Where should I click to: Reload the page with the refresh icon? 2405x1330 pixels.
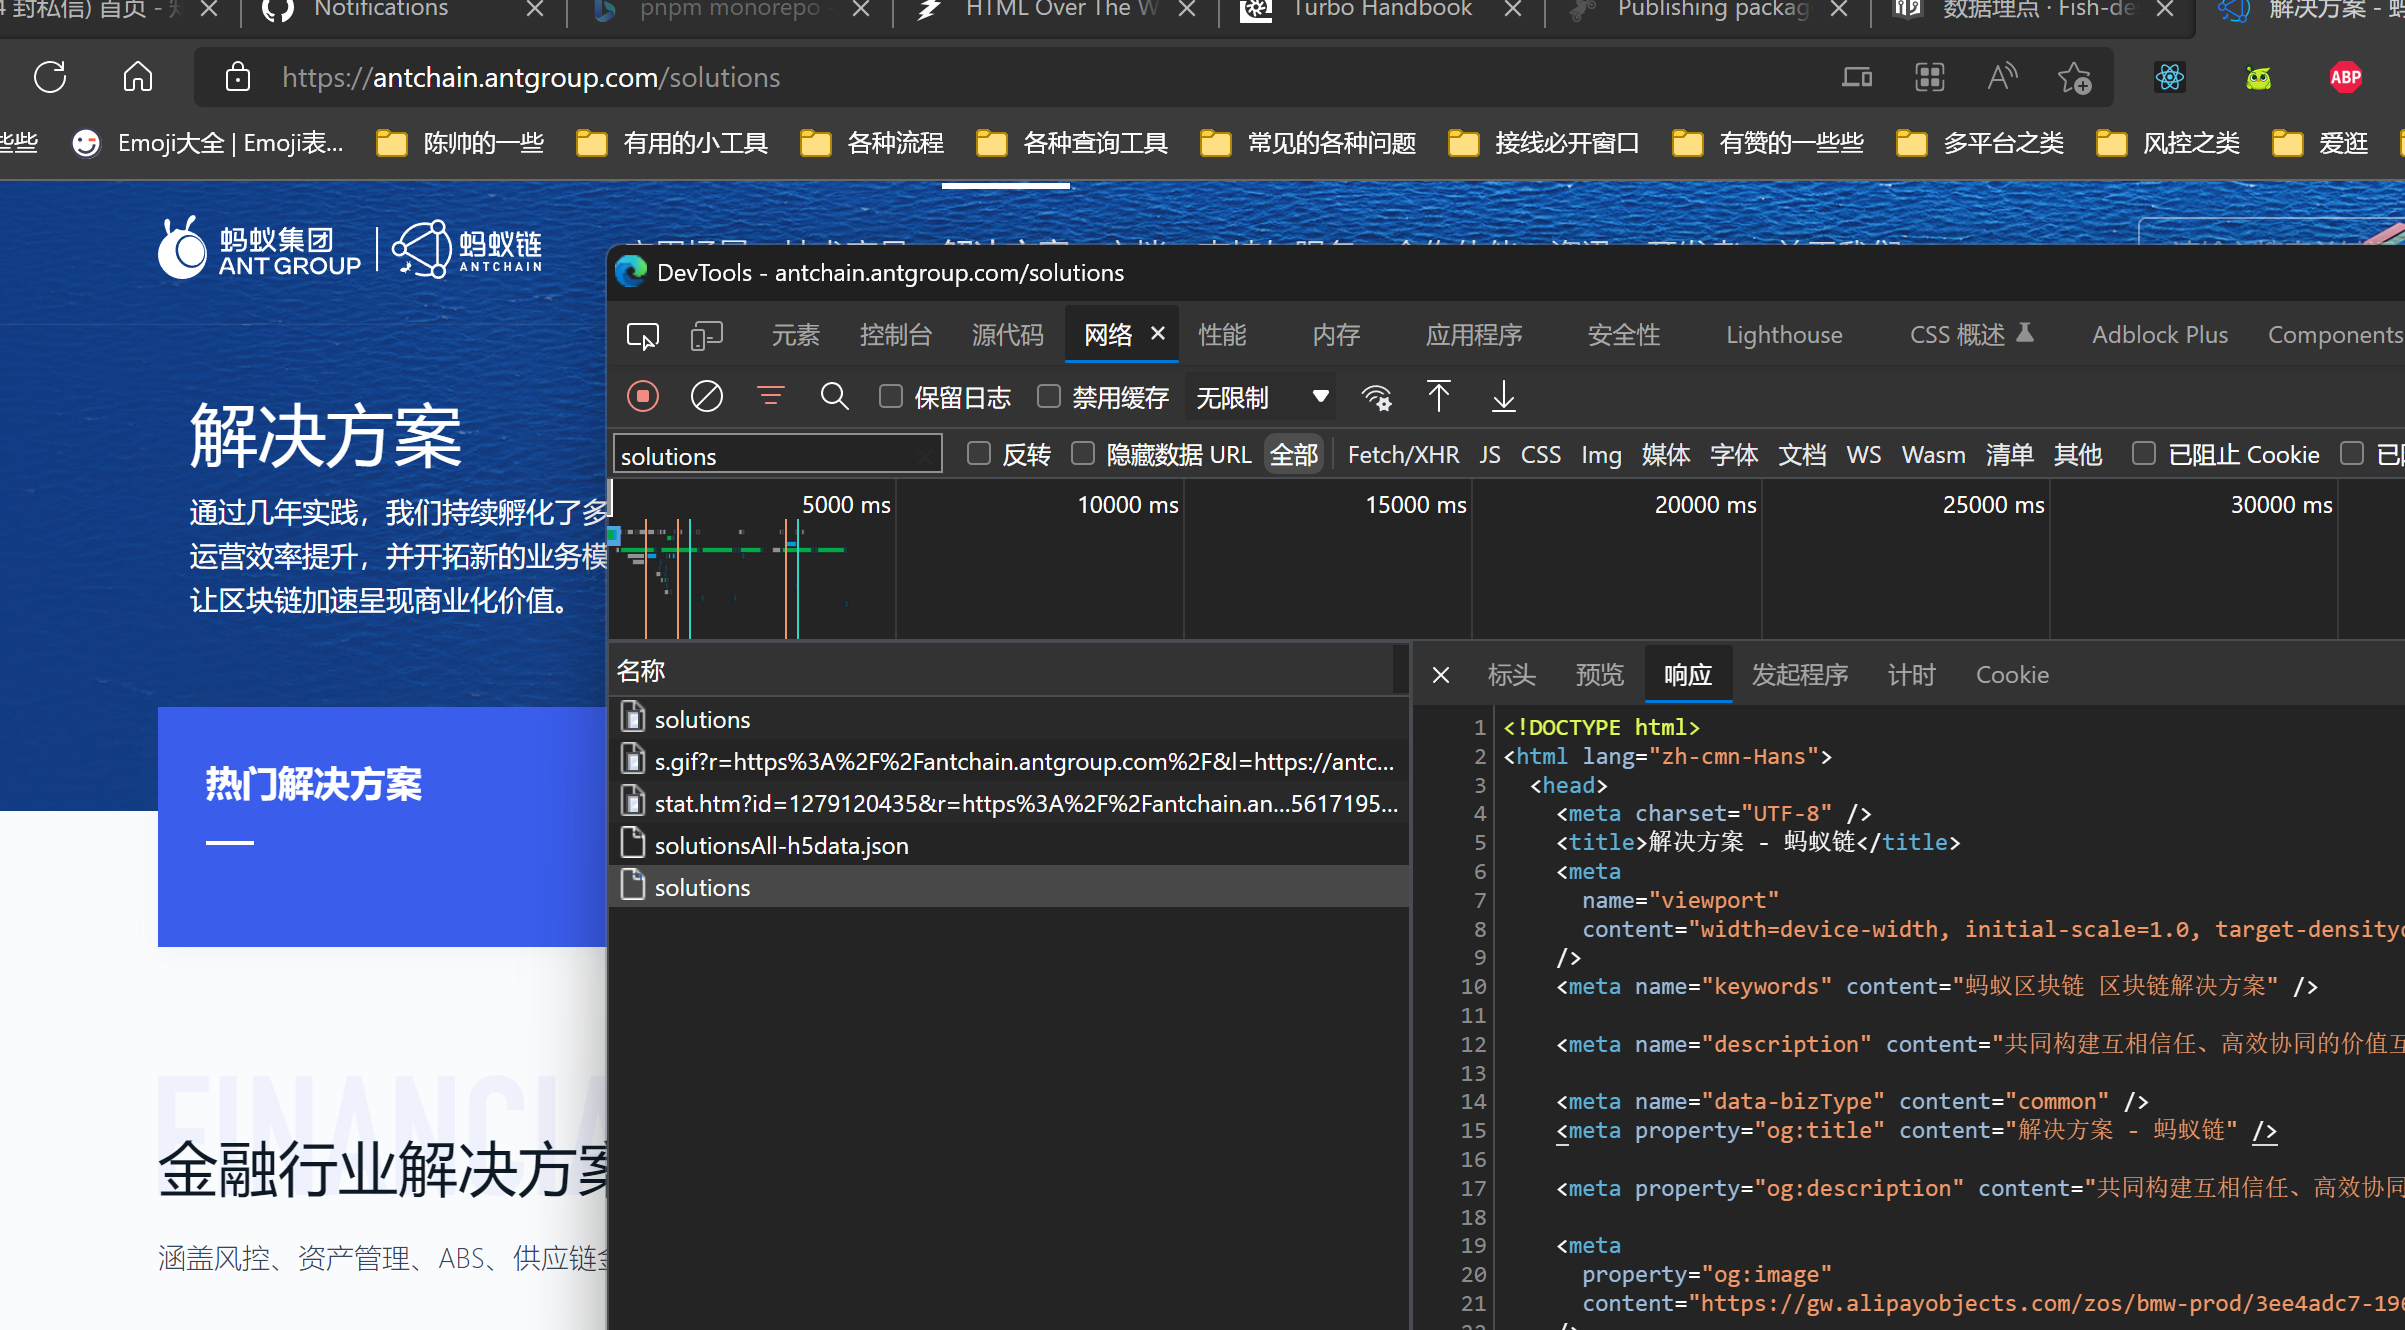click(49, 77)
